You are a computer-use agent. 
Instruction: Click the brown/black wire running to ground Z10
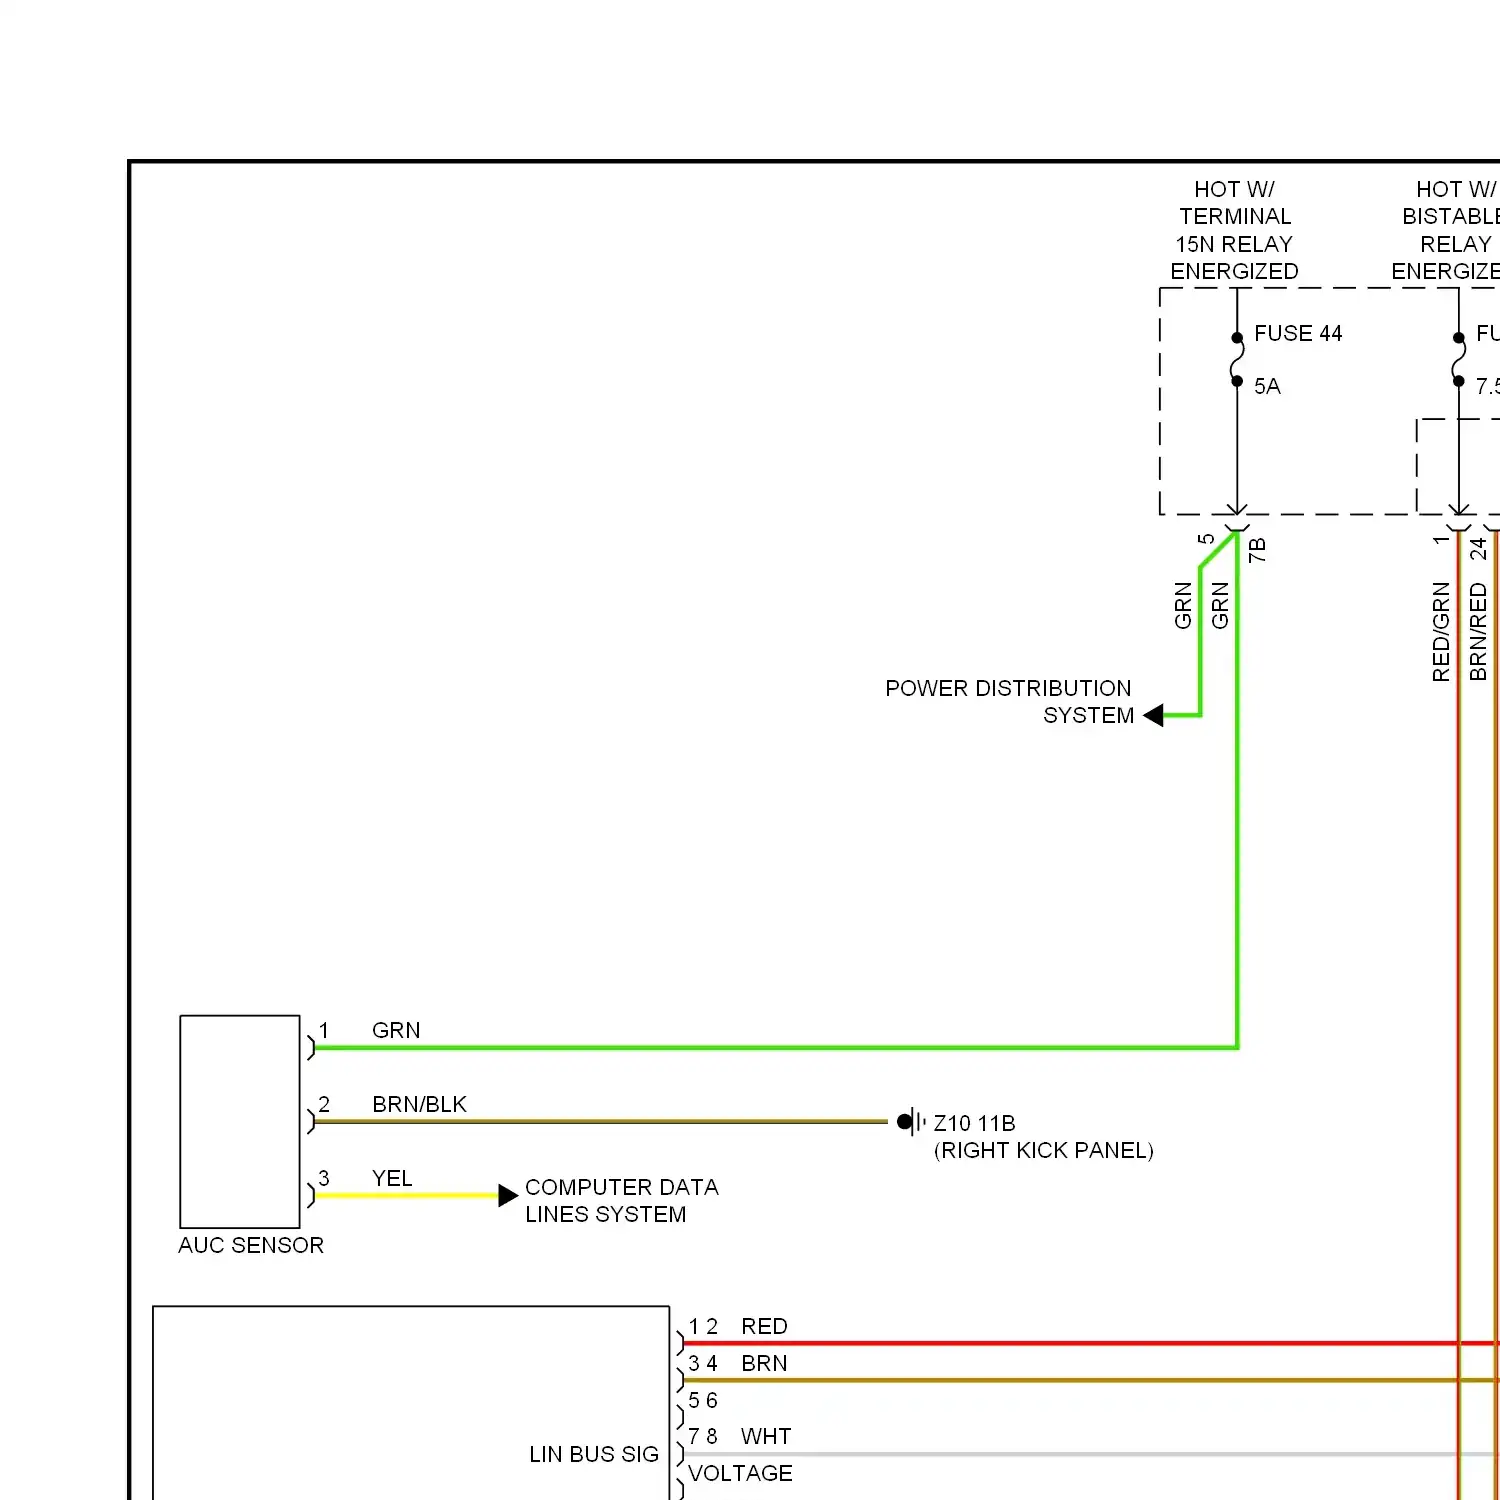coord(601,1122)
